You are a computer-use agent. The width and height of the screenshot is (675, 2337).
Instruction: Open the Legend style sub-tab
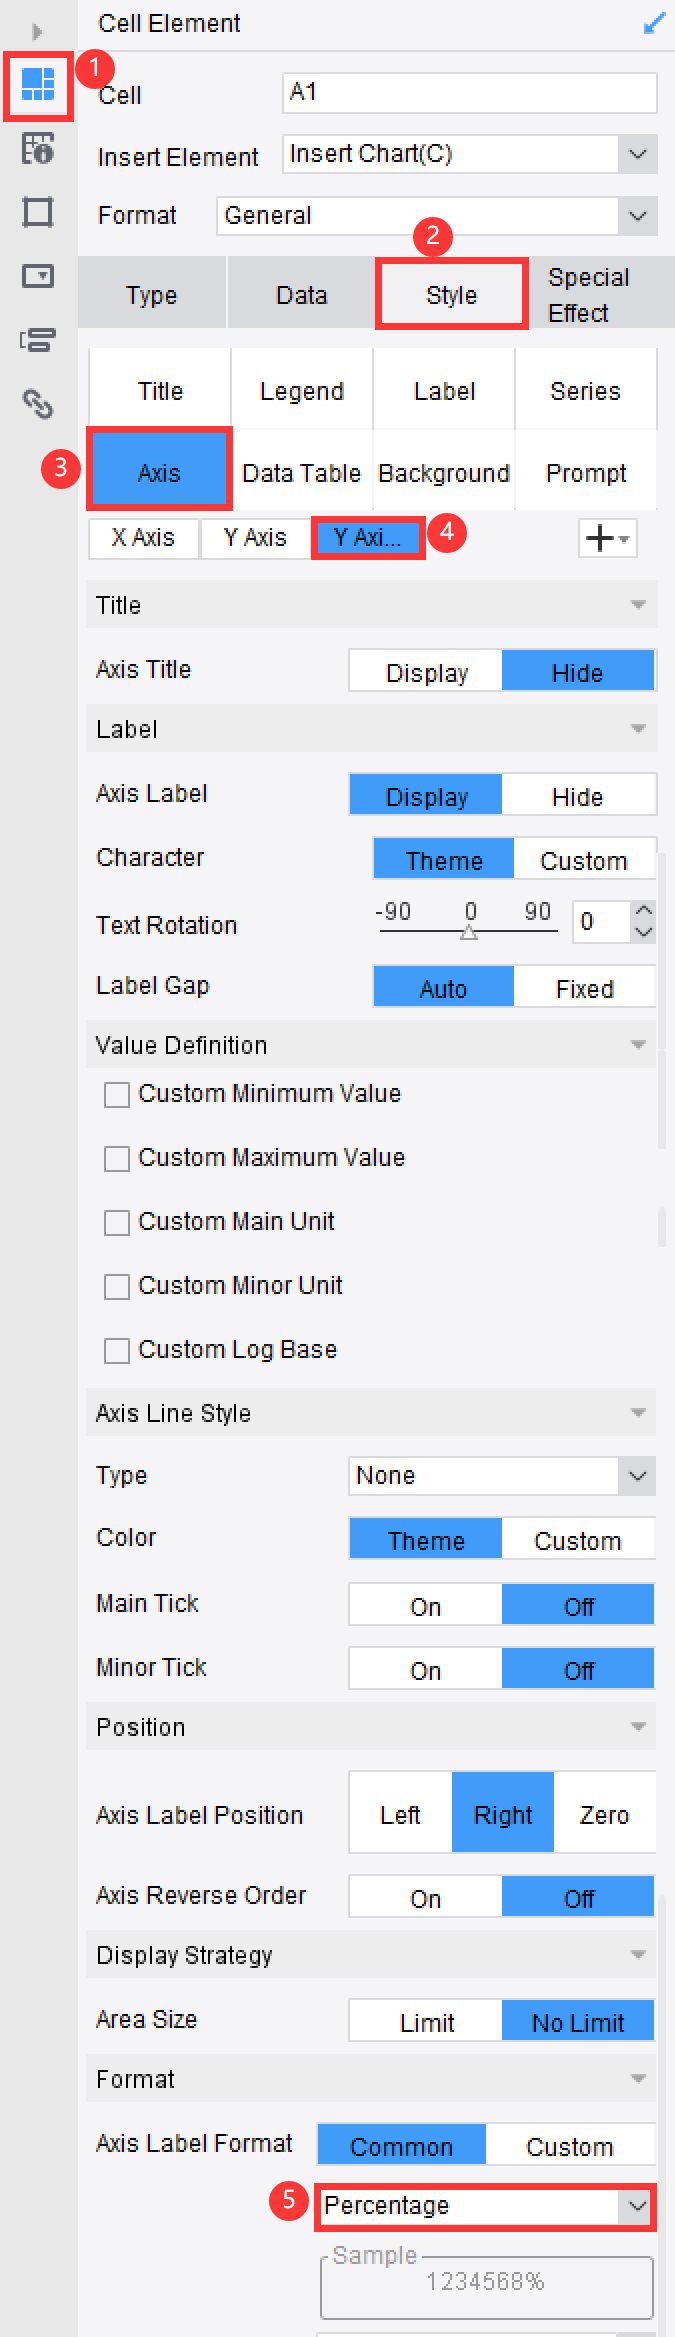(x=302, y=391)
